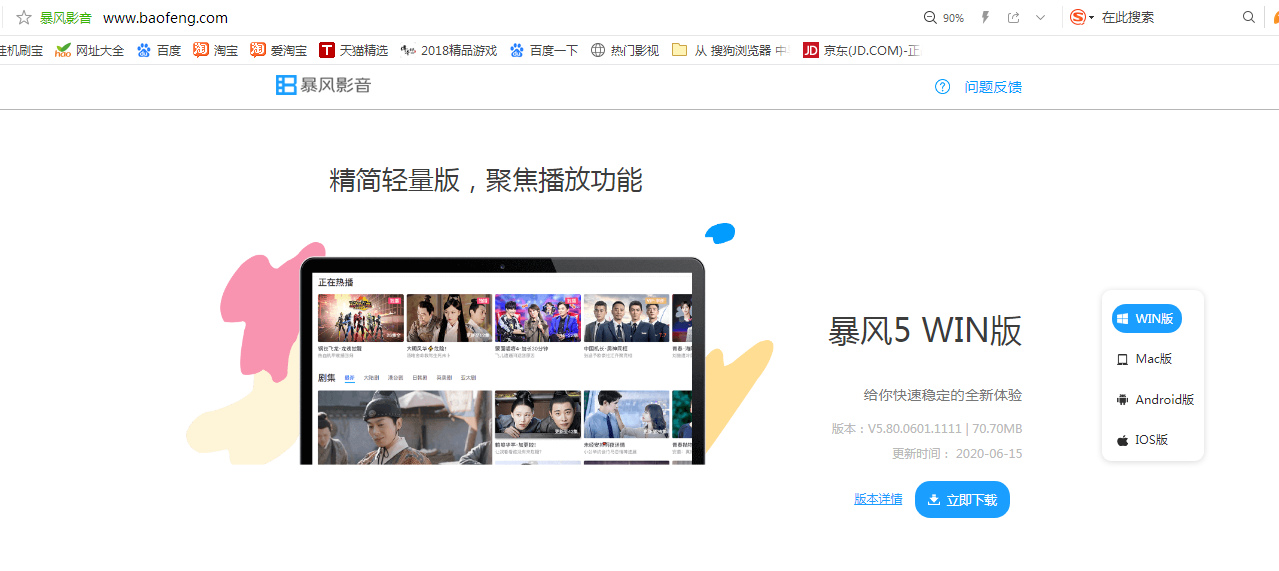Viewport: 1279px width, 571px height.
Task: Click the Mac tablet icon beside Mac版
Action: click(x=1123, y=359)
